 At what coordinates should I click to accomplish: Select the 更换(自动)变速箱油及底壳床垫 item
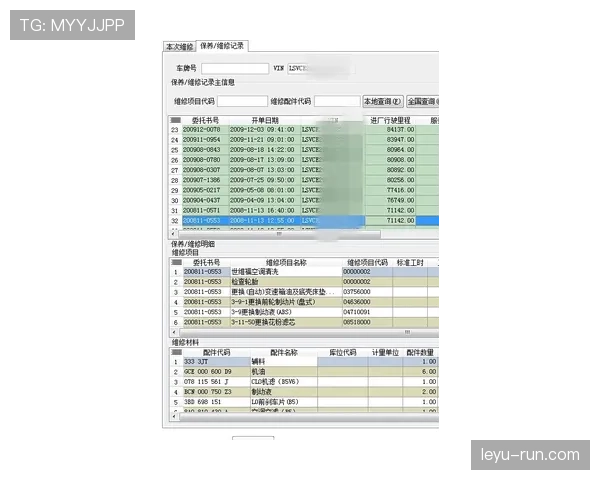tap(286, 292)
